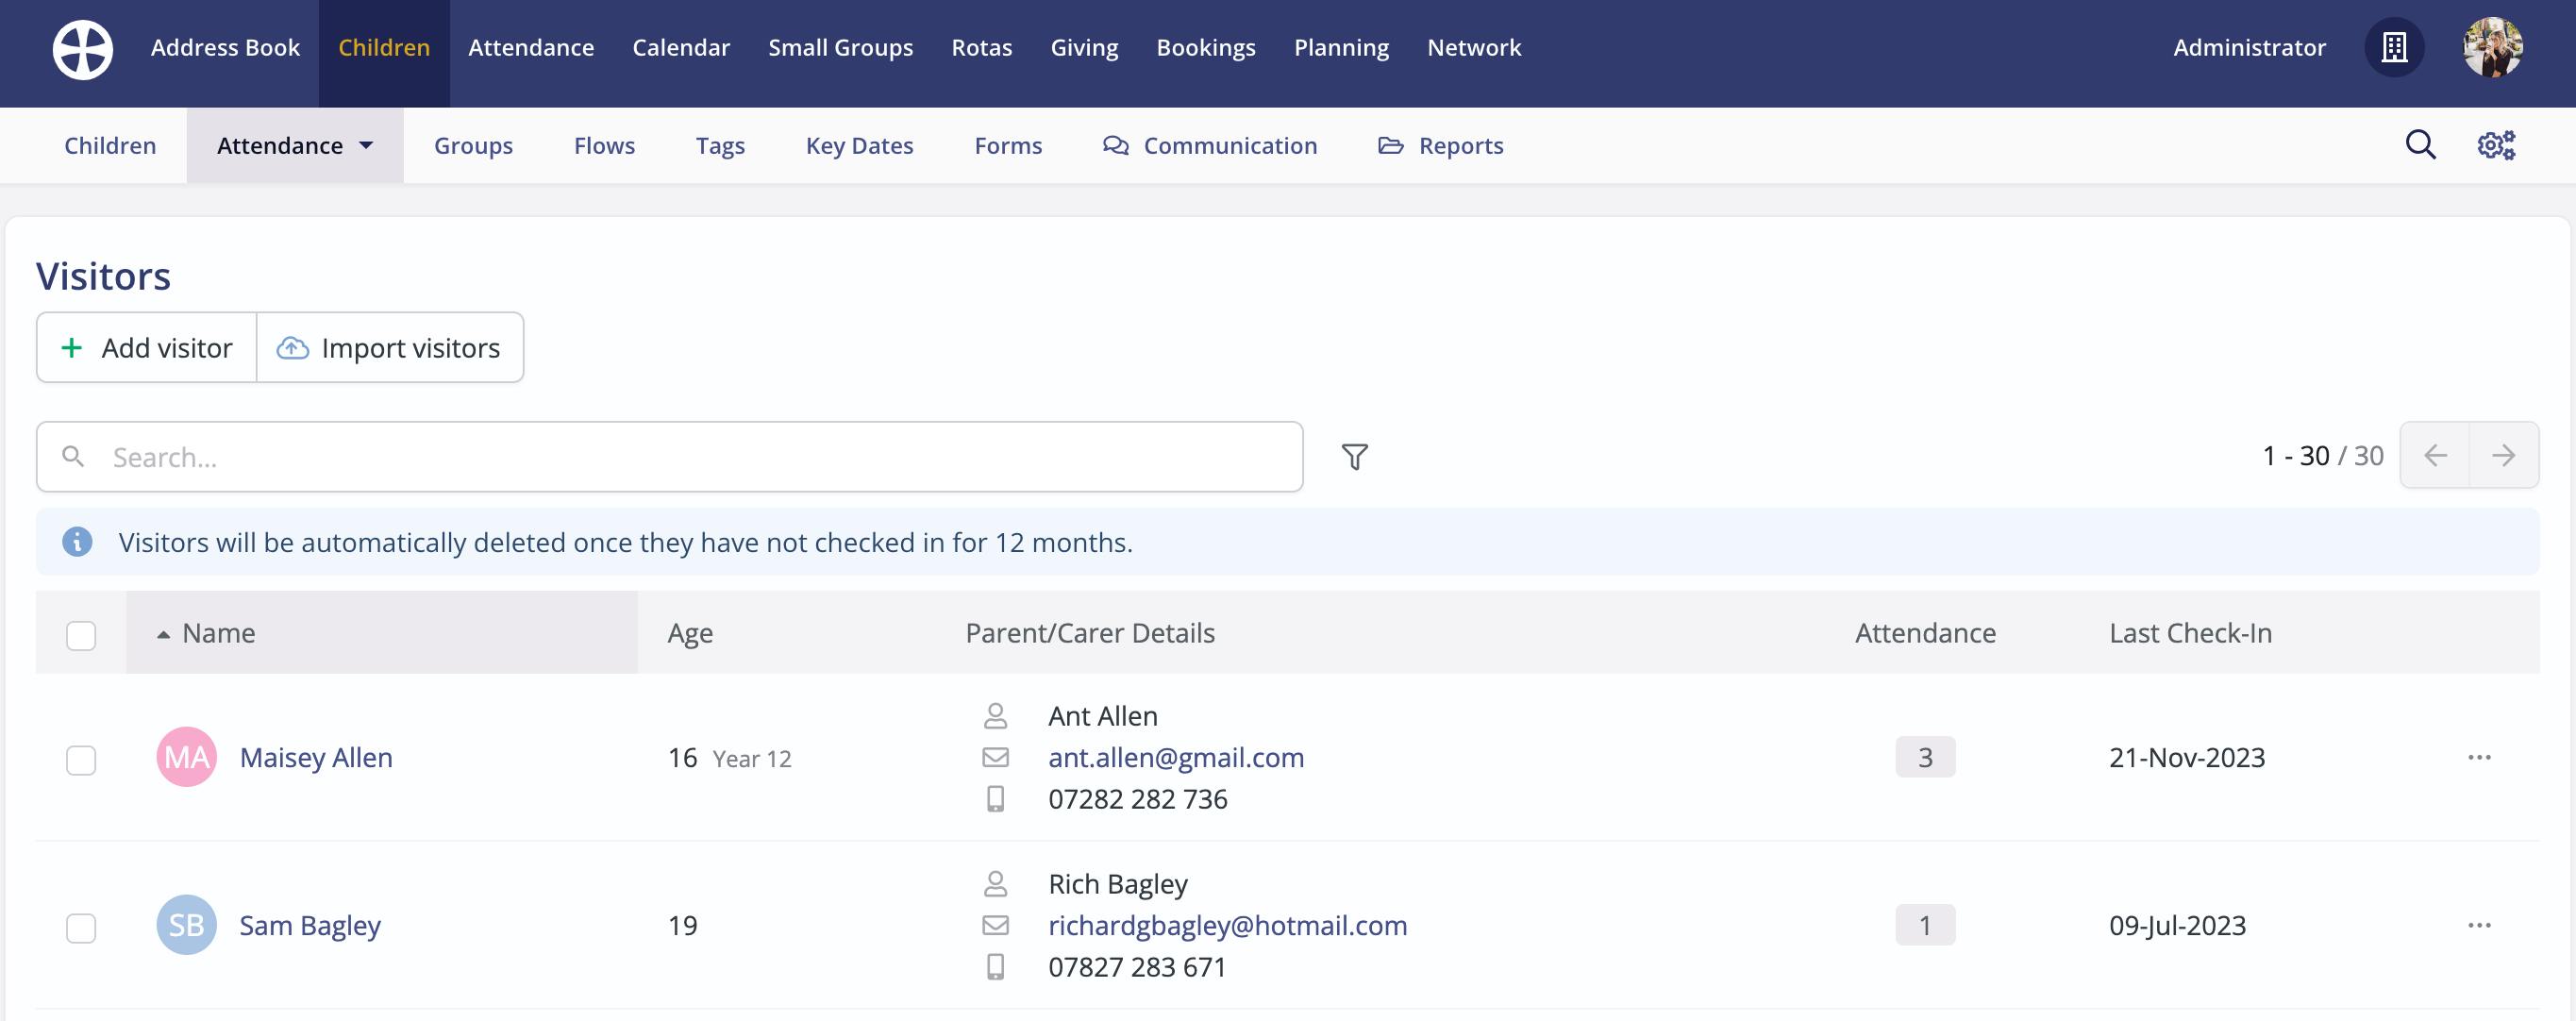2576x1021 pixels.
Task: Go to next page arrow
Action: point(2503,456)
